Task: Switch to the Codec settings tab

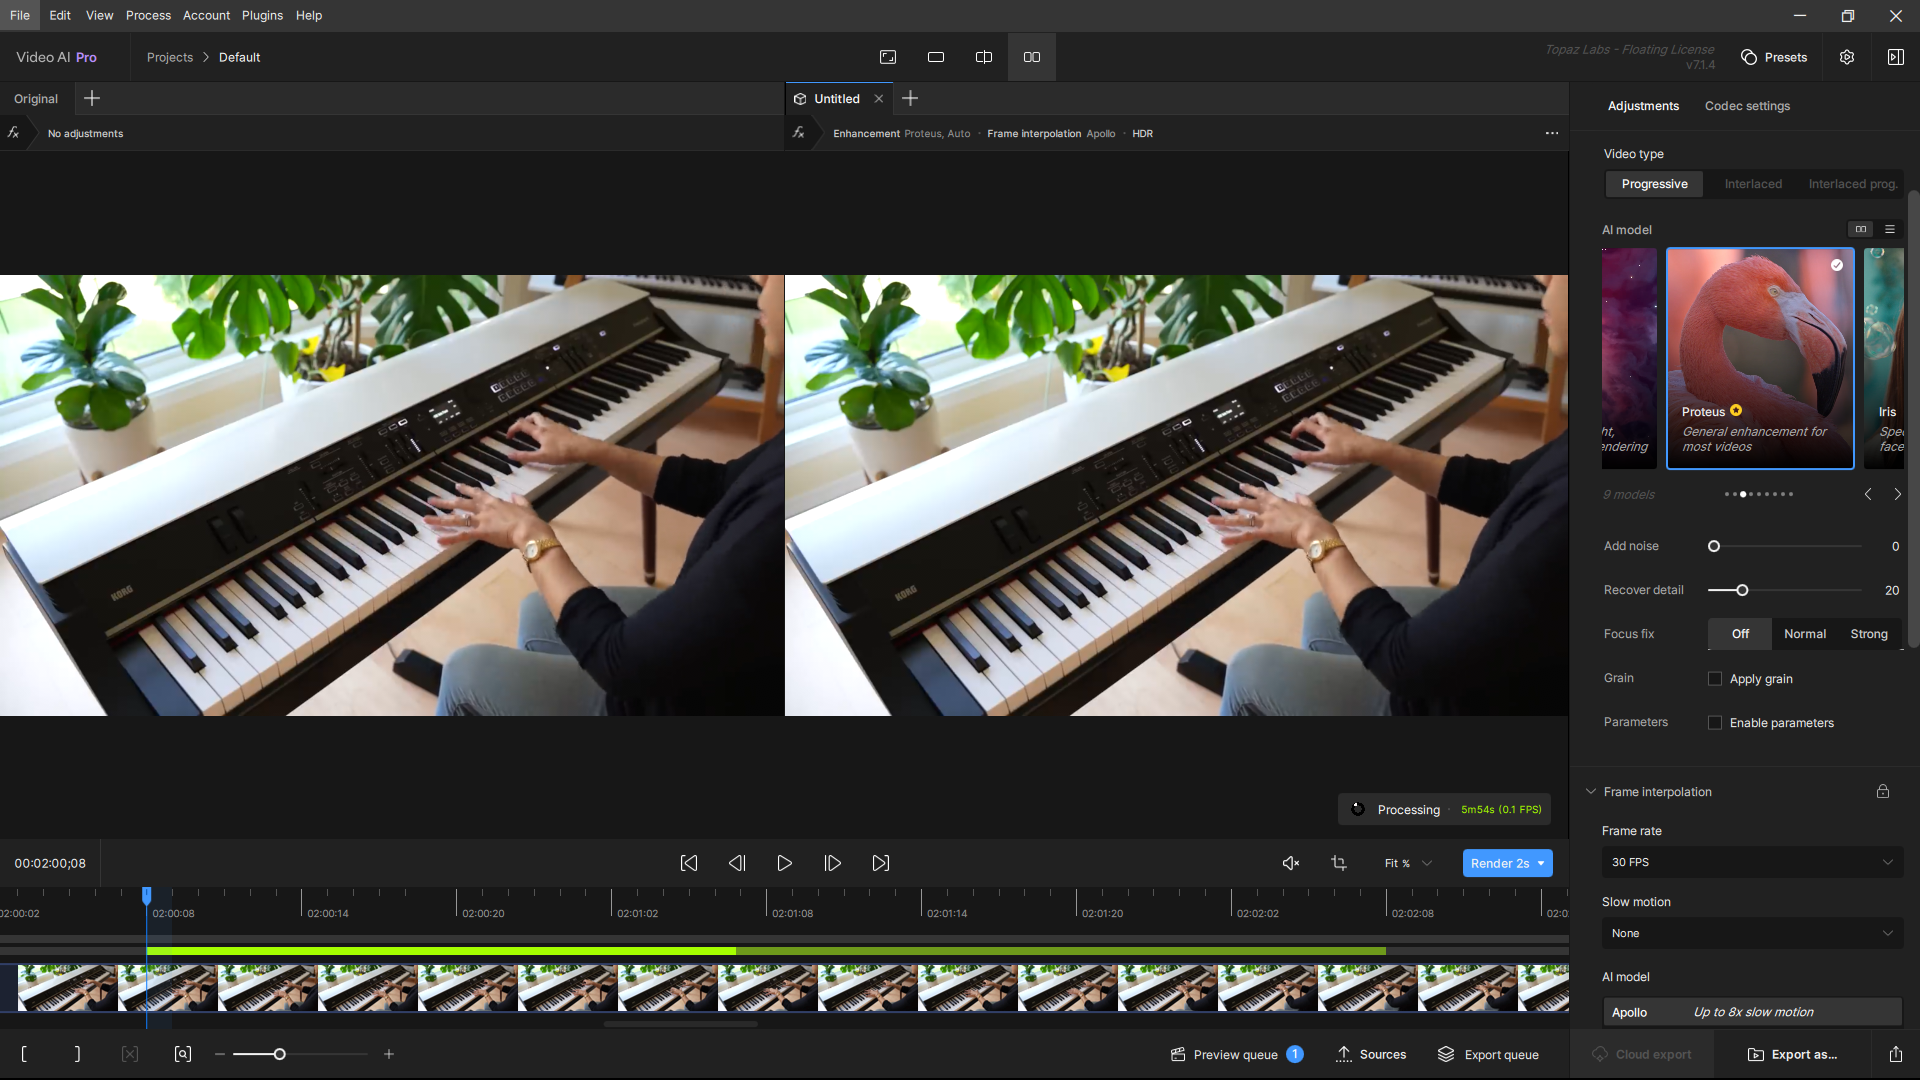Action: point(1747,106)
